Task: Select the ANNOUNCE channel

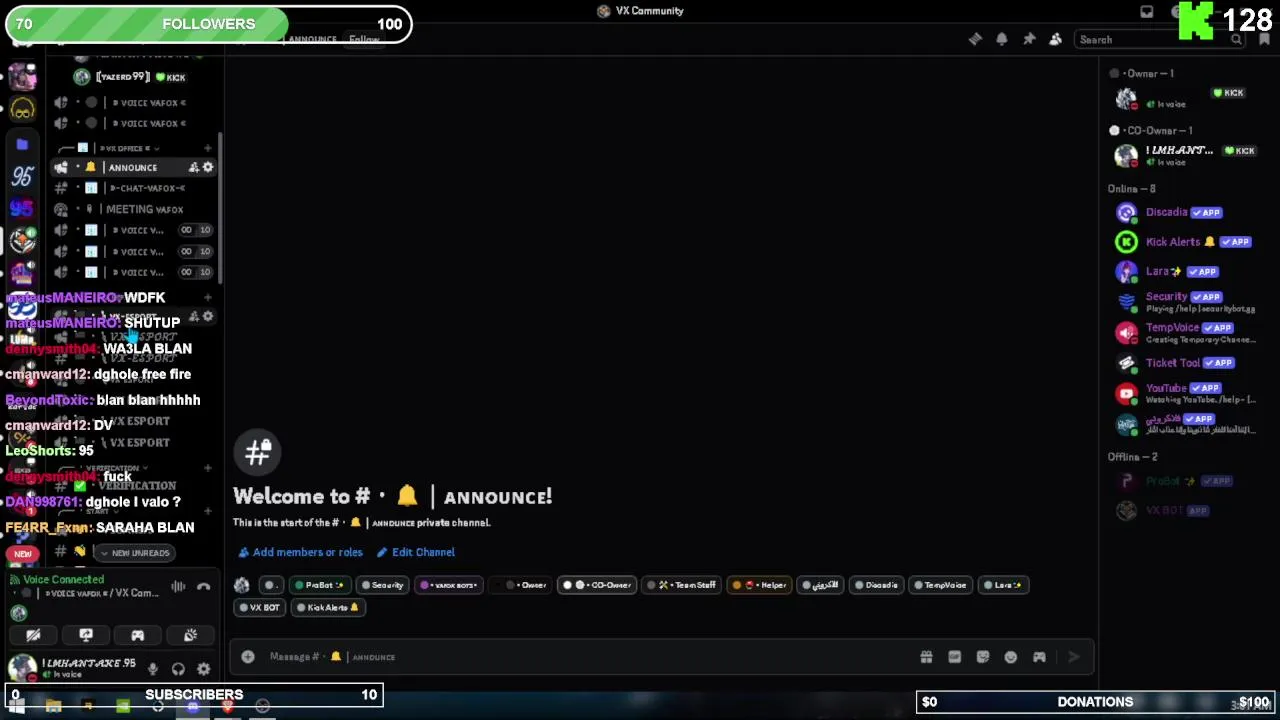Action: coord(135,167)
